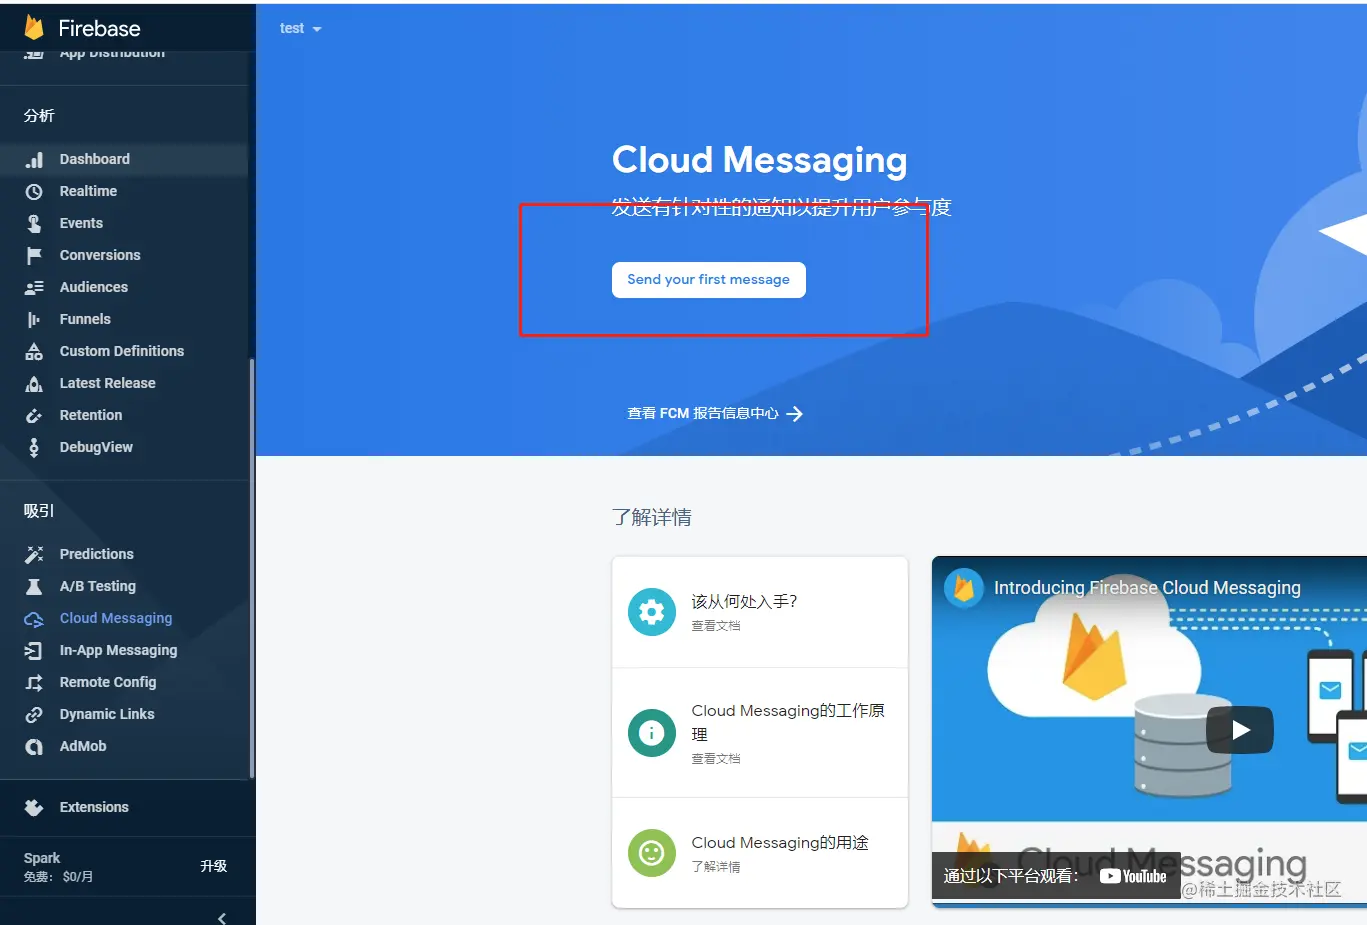Select the A/B Testing icon
This screenshot has width=1367, height=925.
coord(34,586)
